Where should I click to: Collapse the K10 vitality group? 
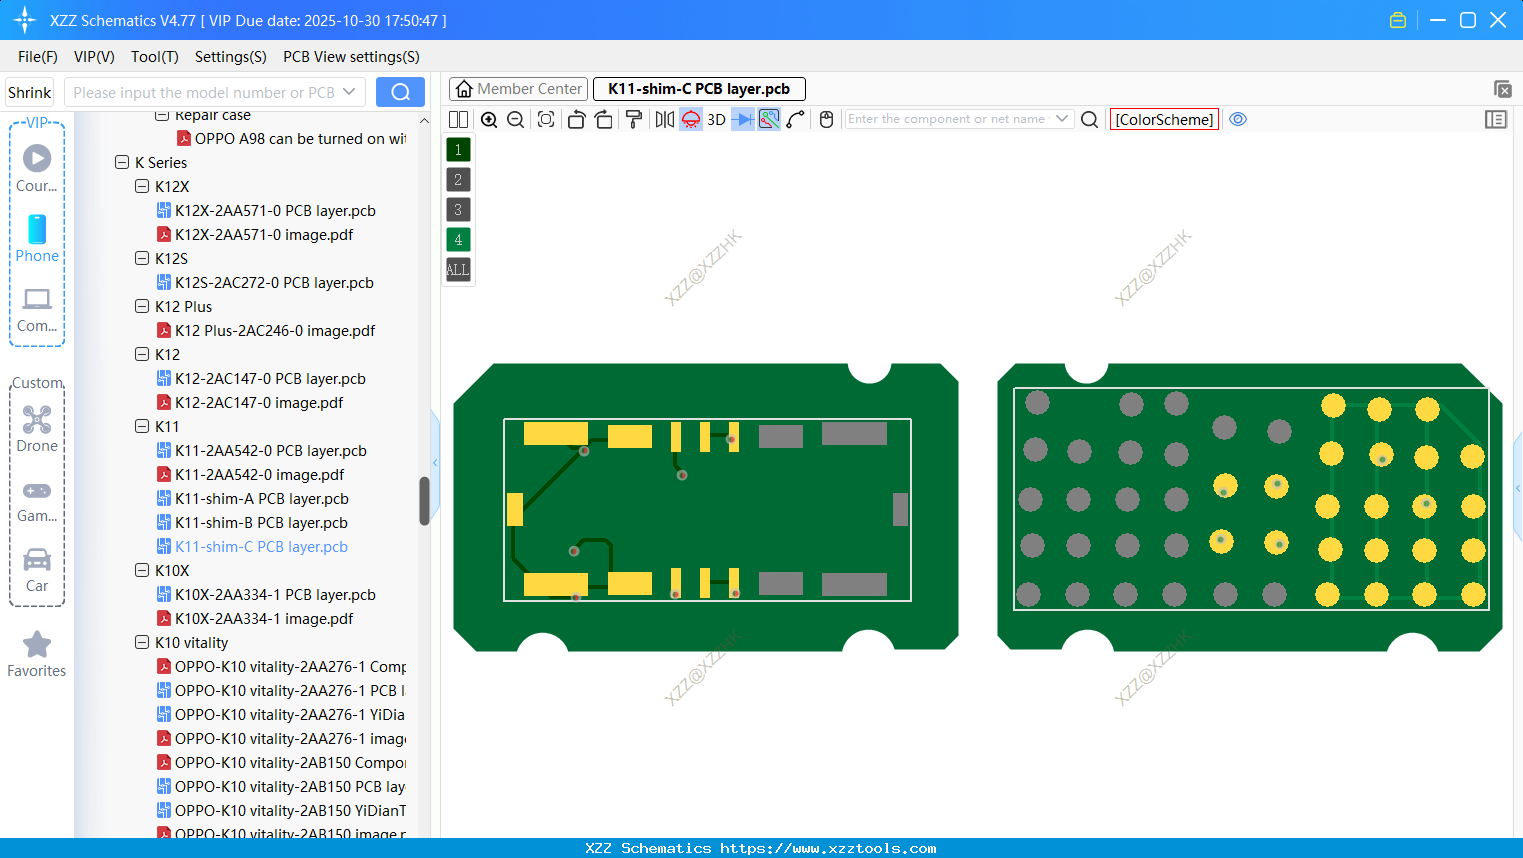coord(141,642)
